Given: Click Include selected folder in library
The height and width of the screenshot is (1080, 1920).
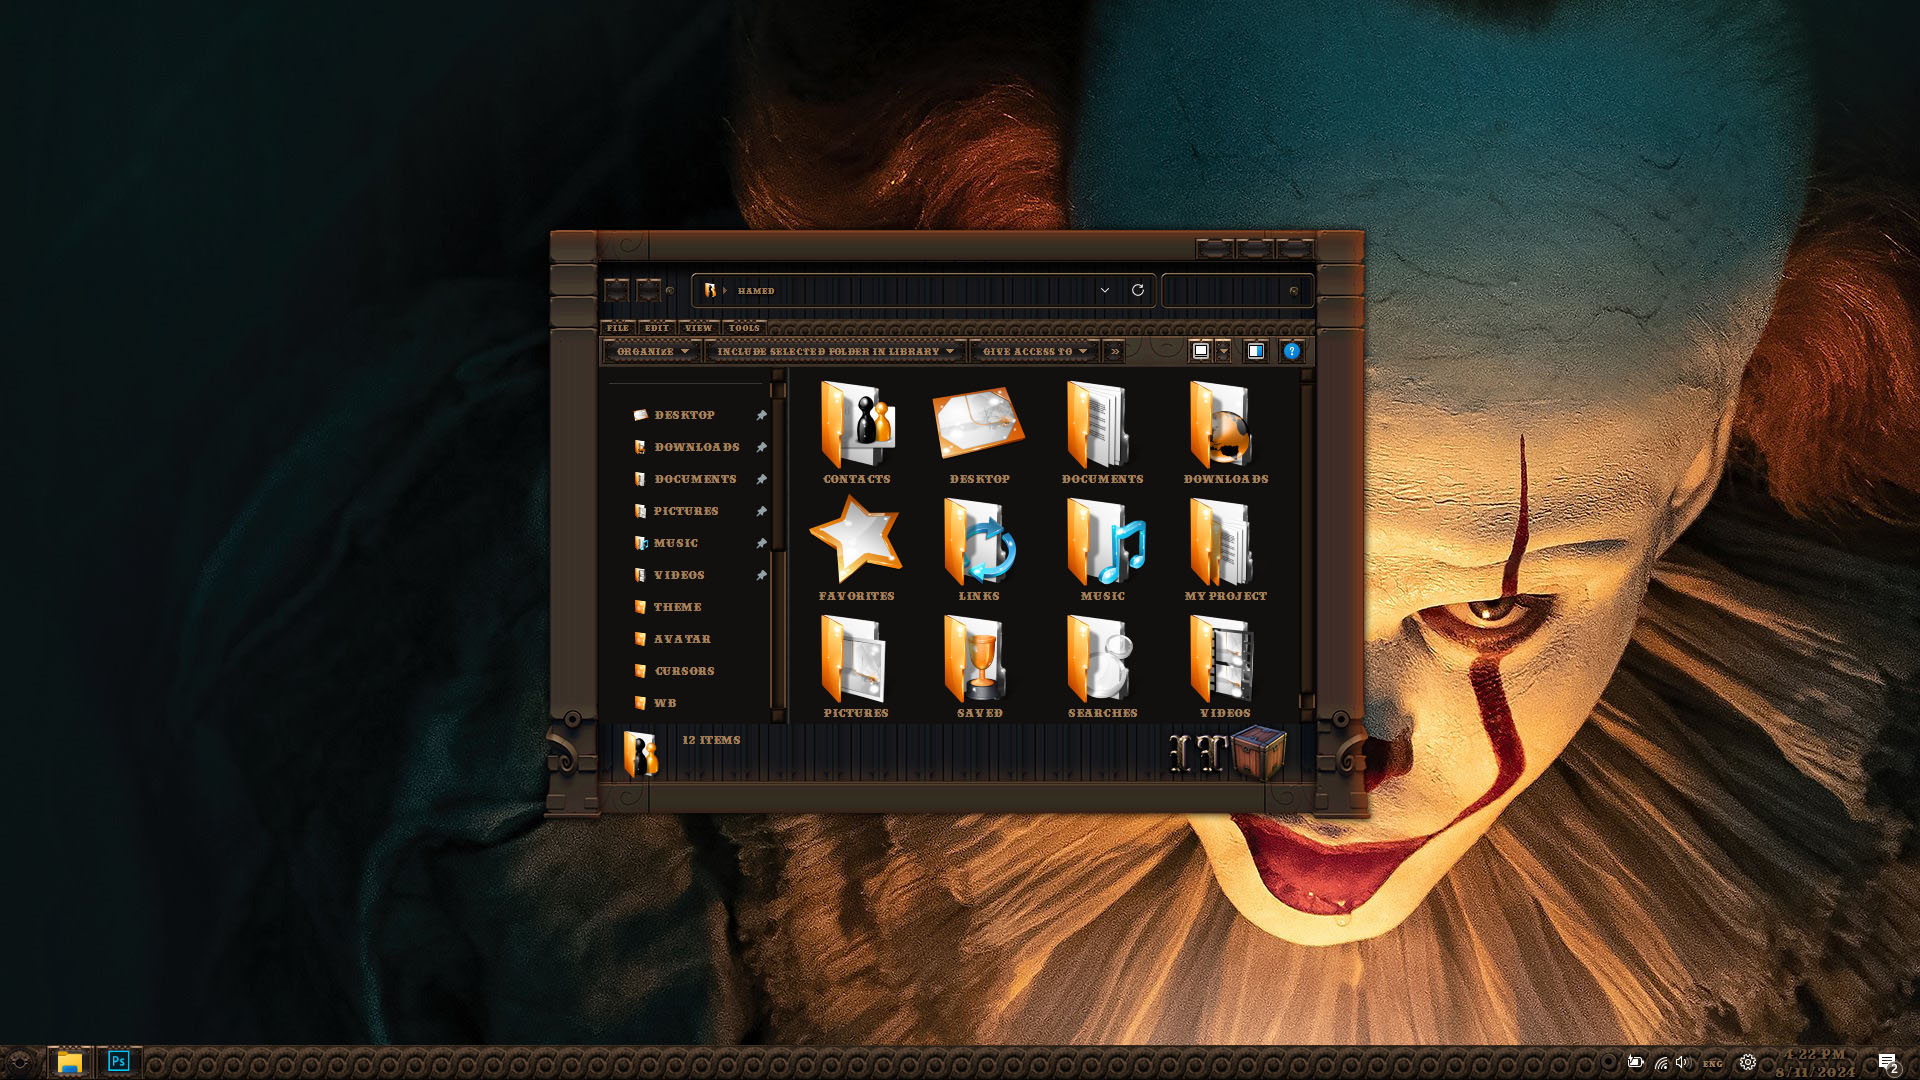Looking at the screenshot, I should tap(835, 351).
